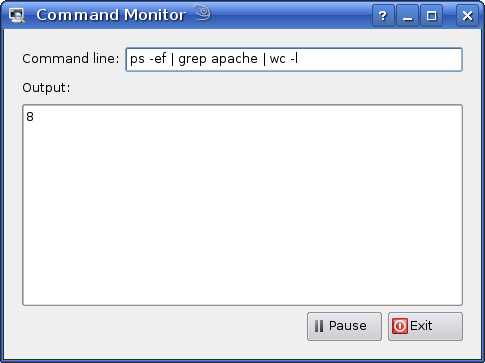485x363 pixels.
Task: Place cursor after 'wc -l' in command field
Action: coord(299,59)
